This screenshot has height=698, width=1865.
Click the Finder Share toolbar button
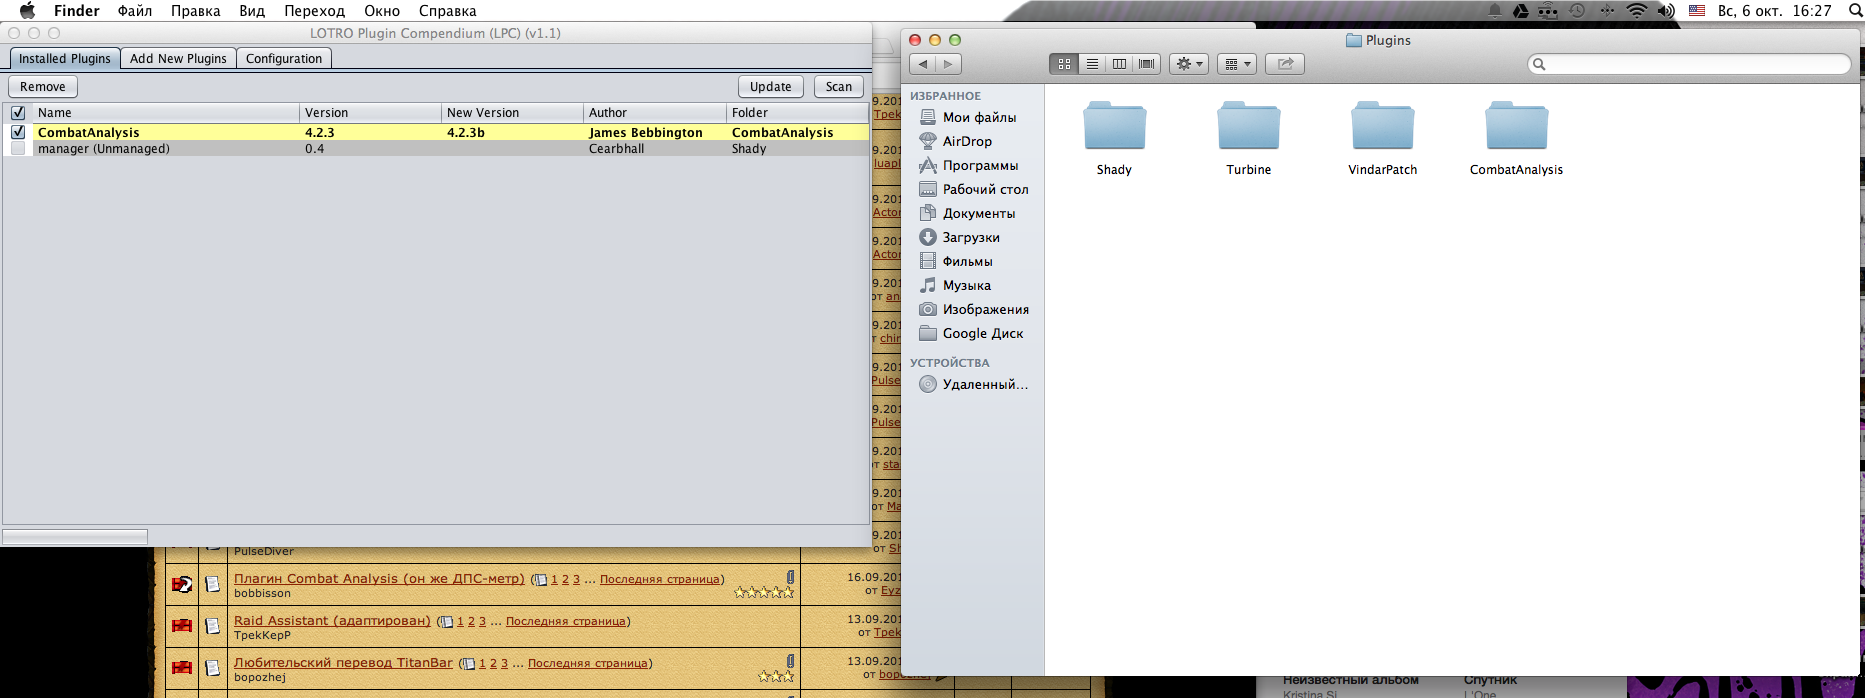tap(1286, 64)
